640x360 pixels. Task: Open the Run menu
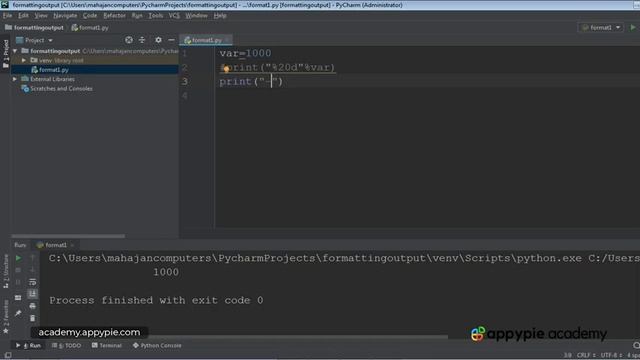click(137, 16)
